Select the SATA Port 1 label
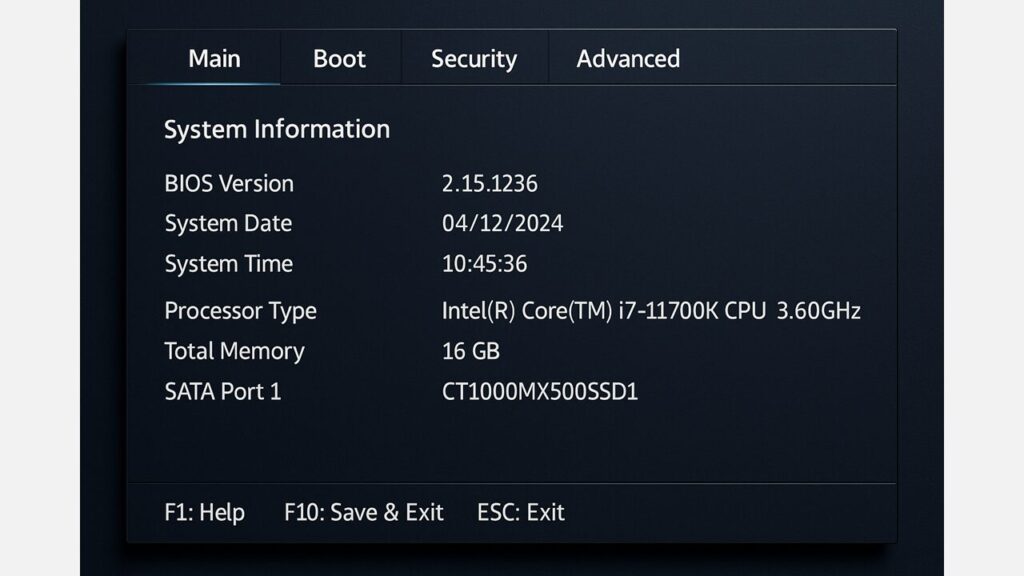This screenshot has width=1024, height=576. [222, 391]
